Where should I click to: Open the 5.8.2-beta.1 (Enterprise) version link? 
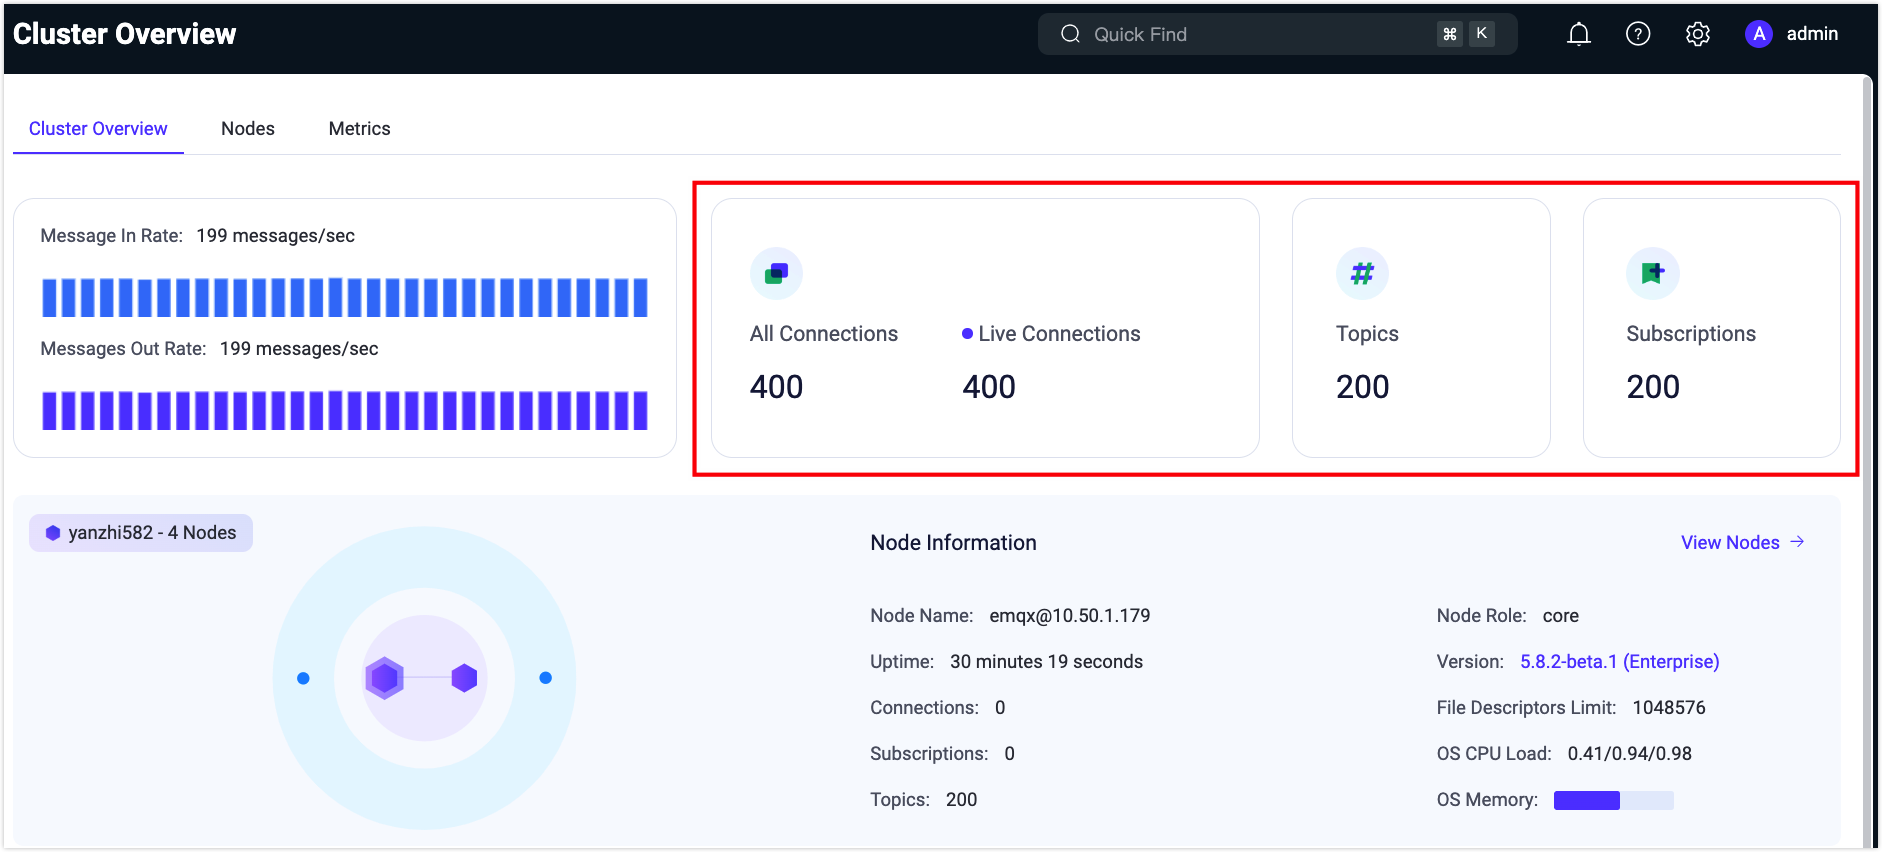click(x=1620, y=662)
